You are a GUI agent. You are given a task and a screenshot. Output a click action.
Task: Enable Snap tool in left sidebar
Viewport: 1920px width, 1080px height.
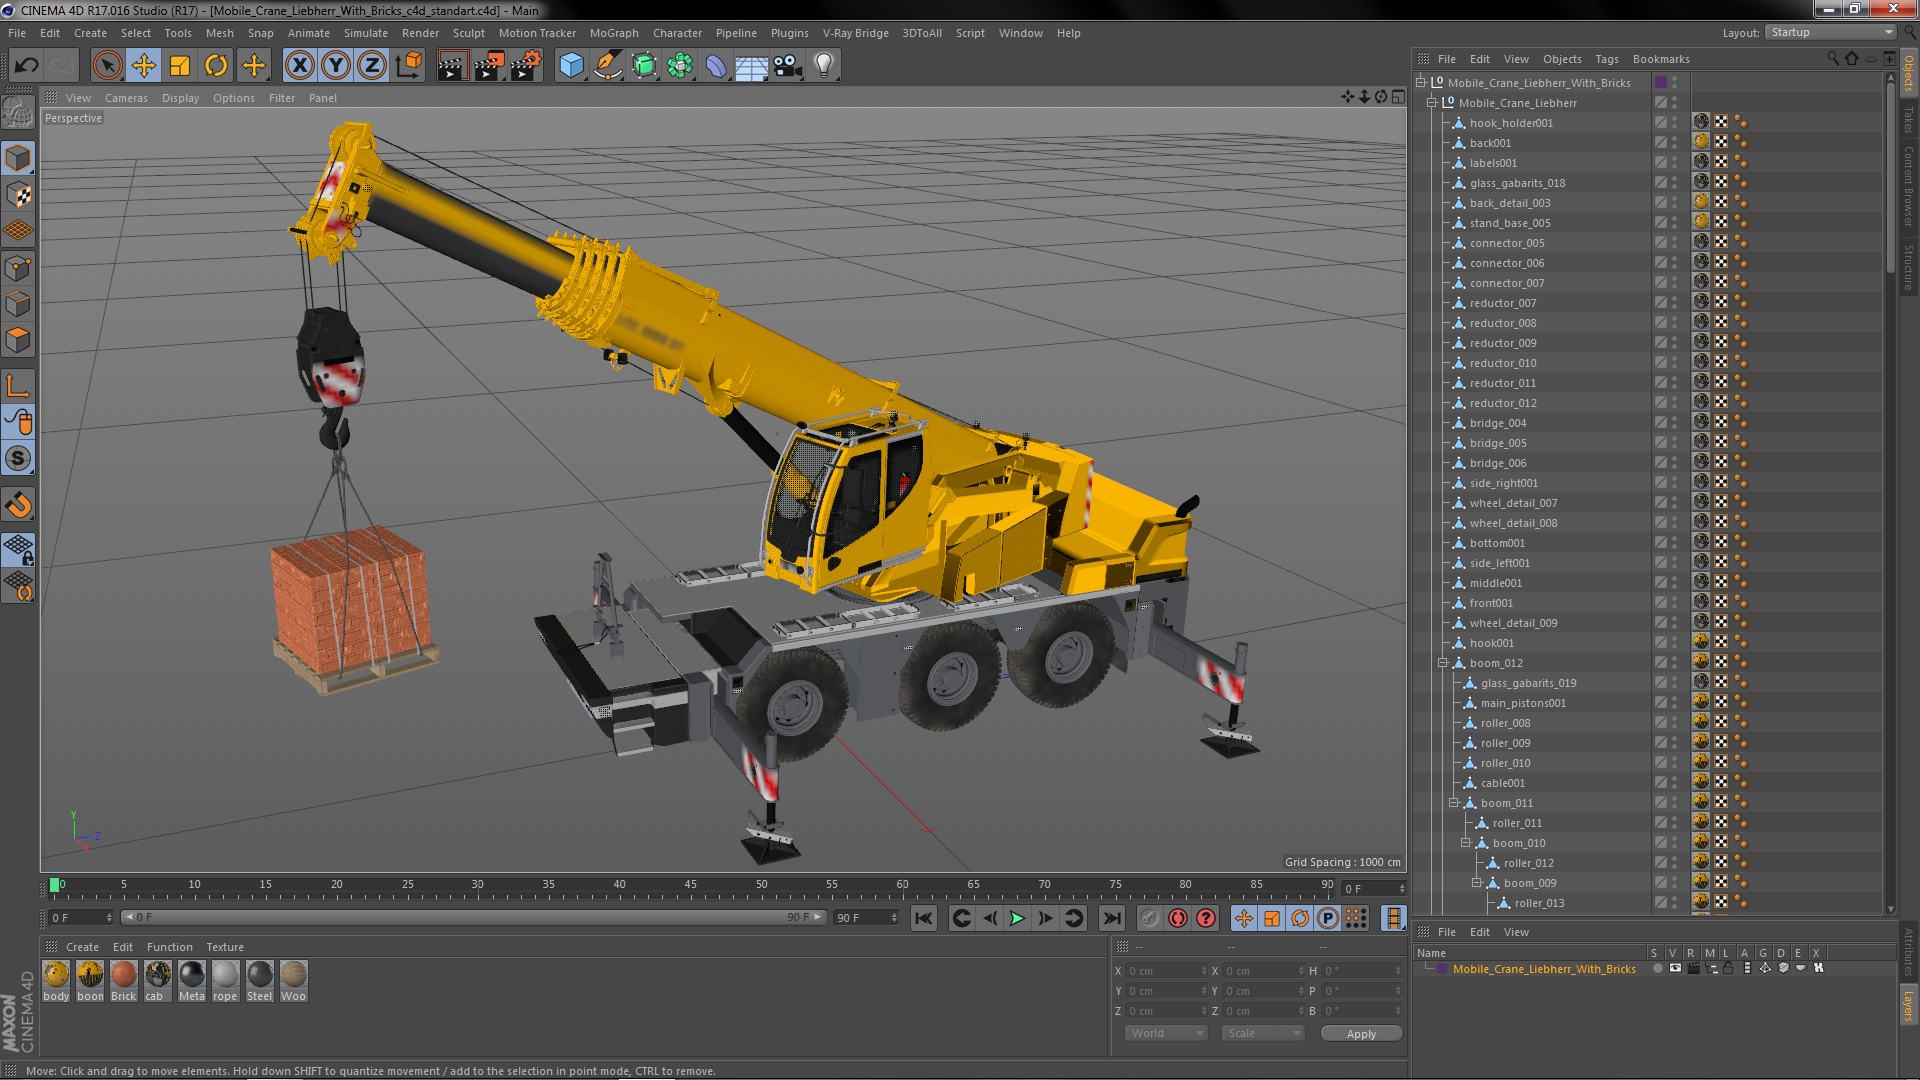tap(18, 459)
